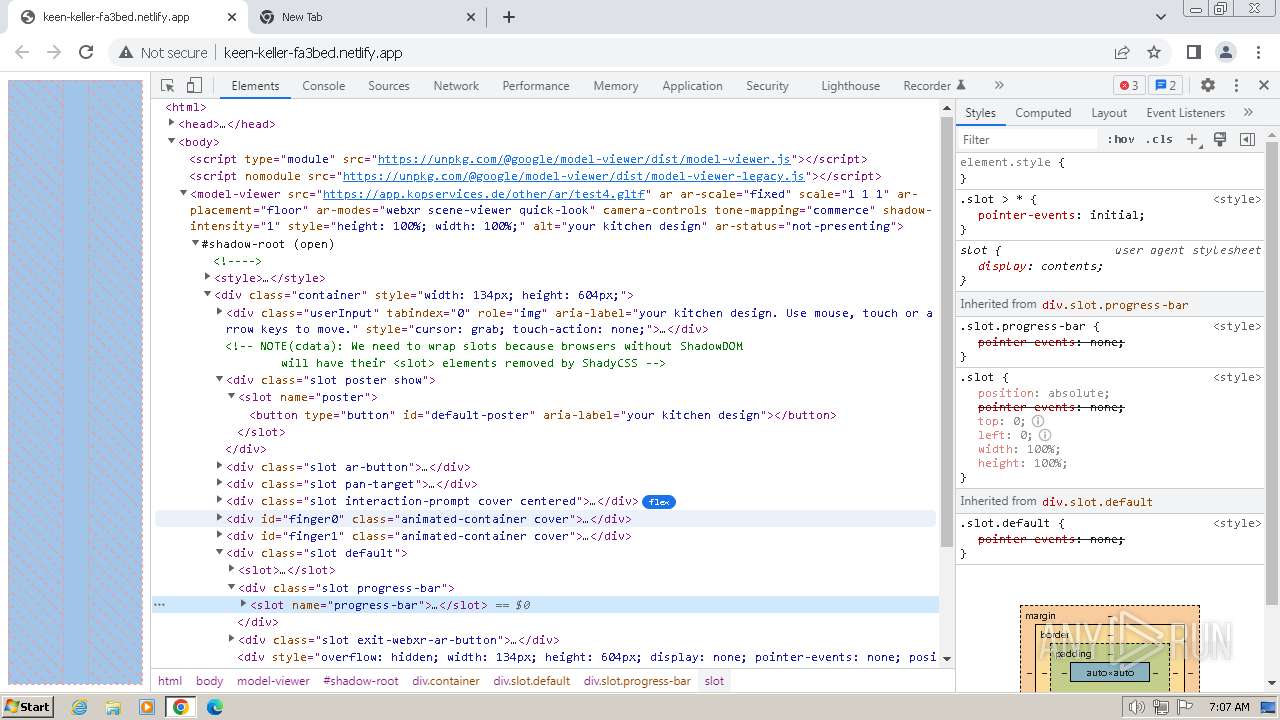This screenshot has width=1280, height=720.
Task: Open a new tab with plus button
Action: point(508,17)
